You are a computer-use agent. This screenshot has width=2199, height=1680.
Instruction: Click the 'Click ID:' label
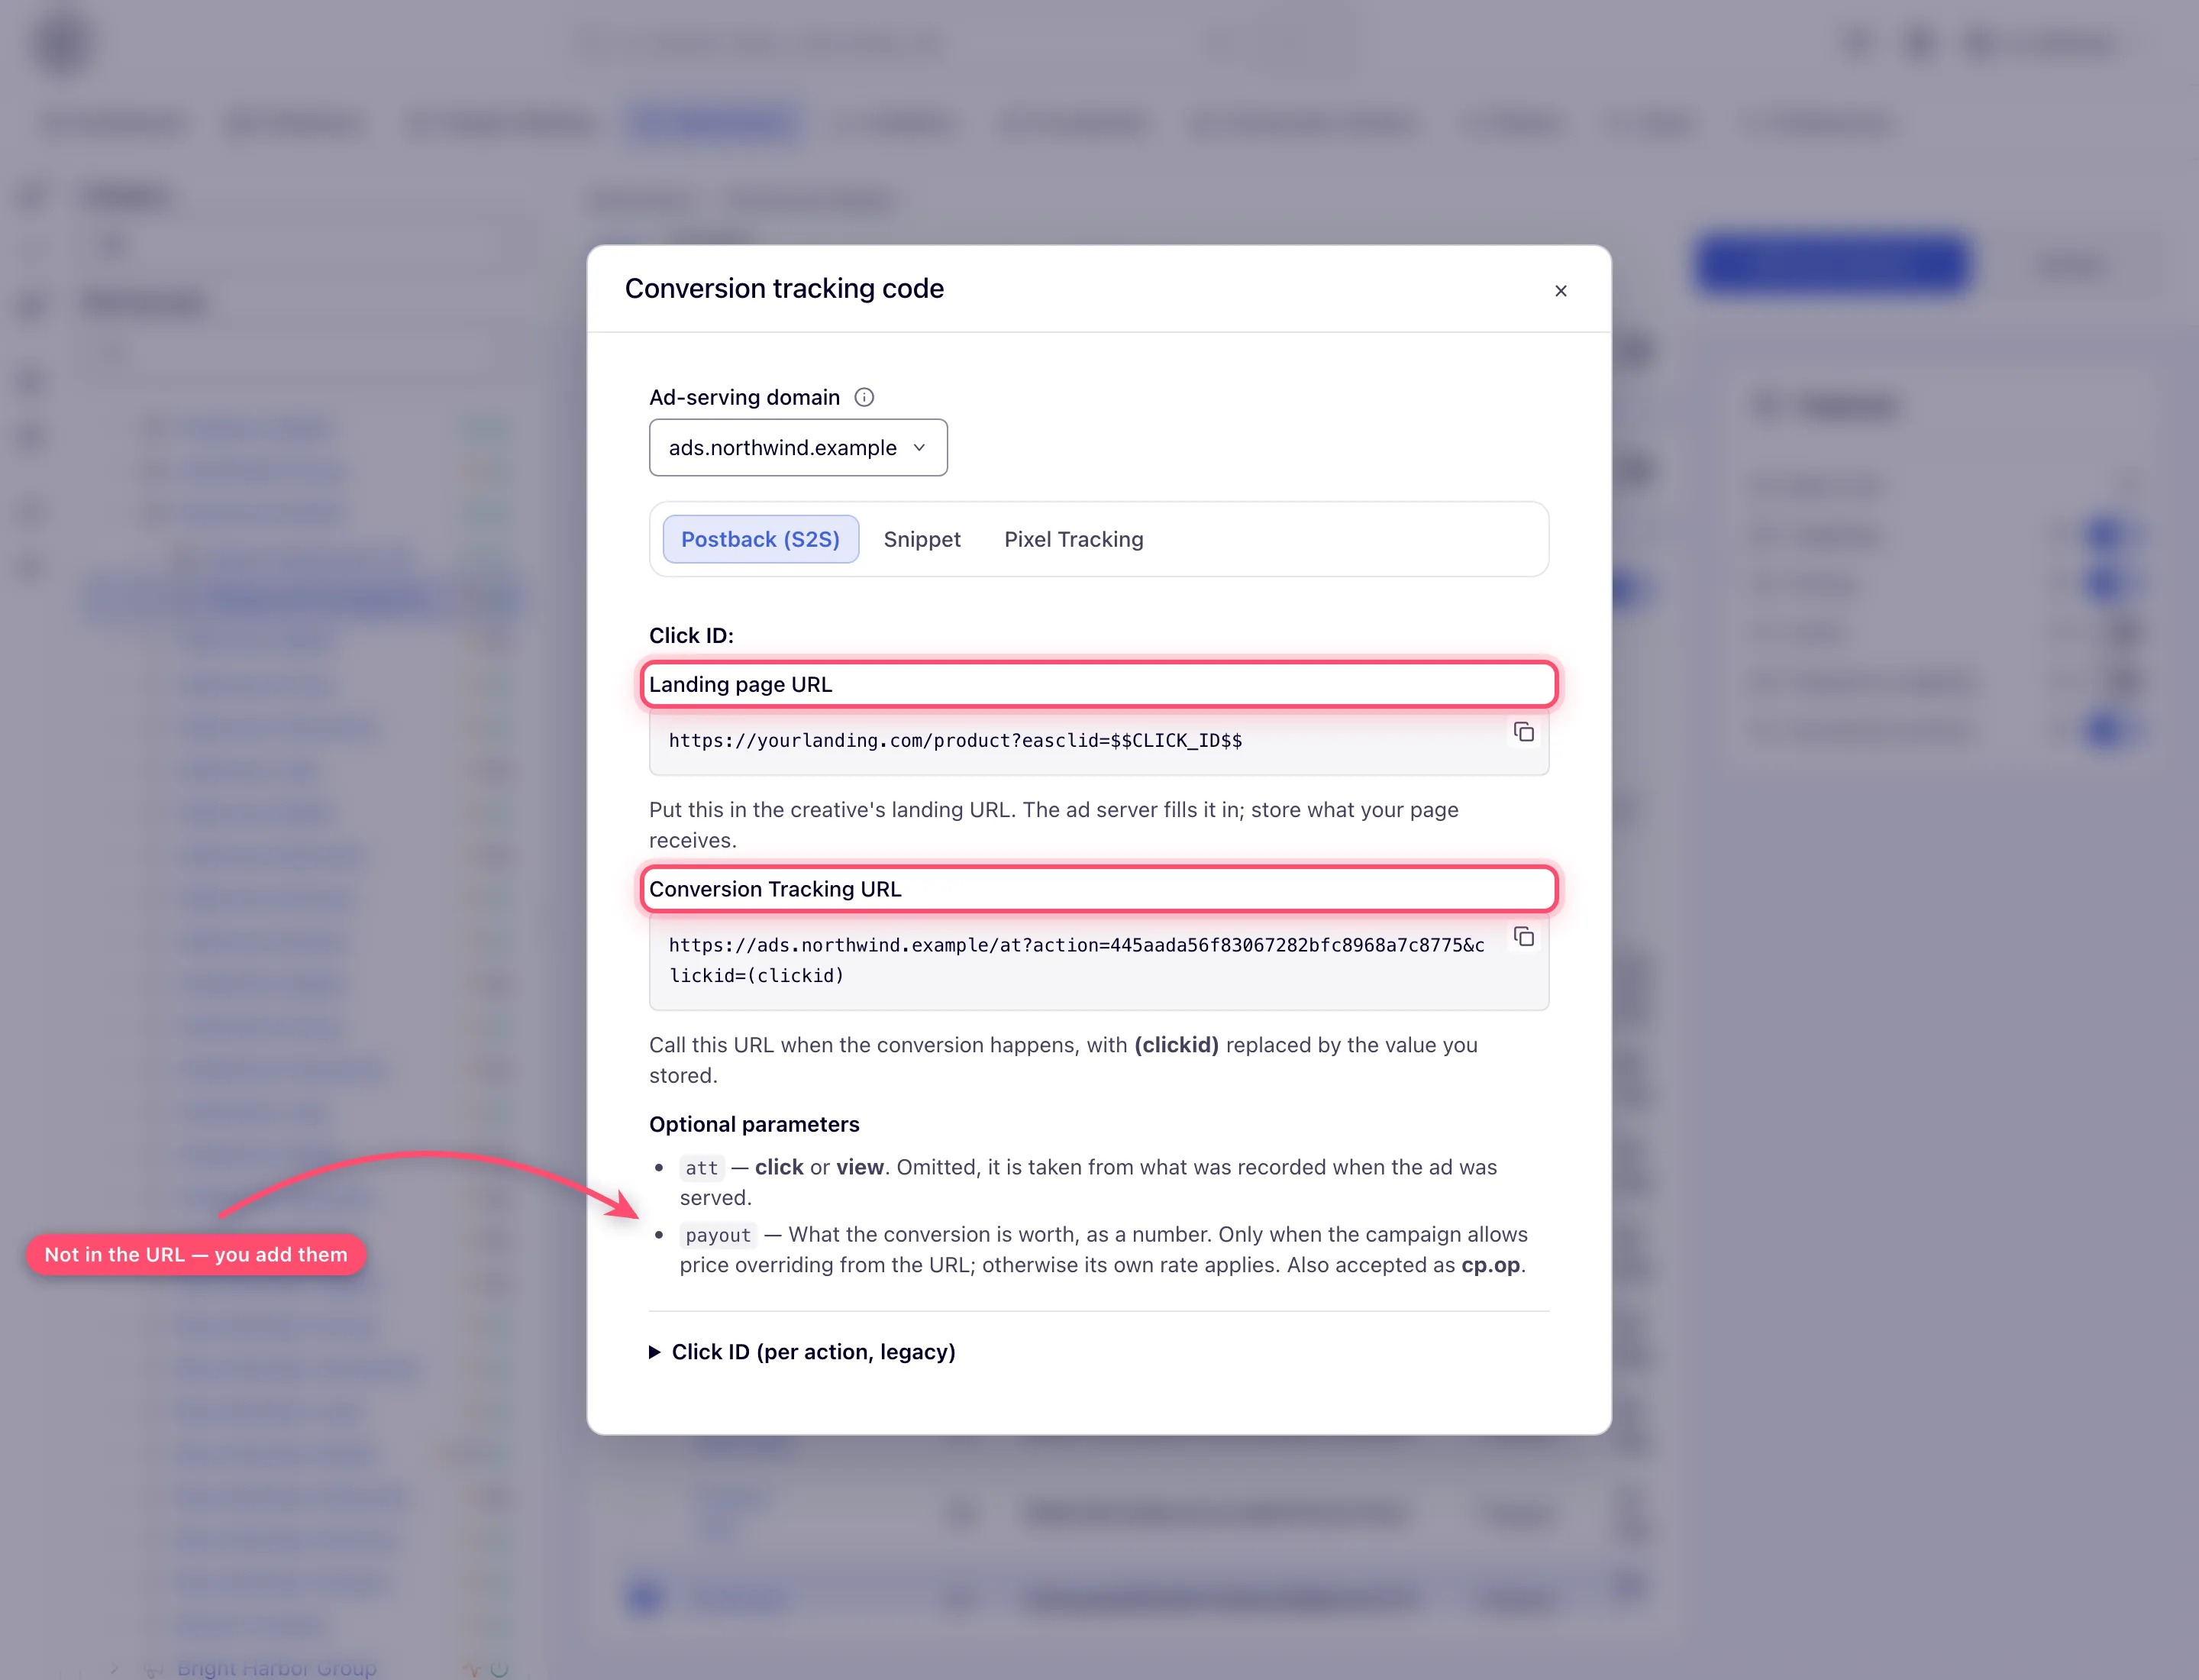tap(691, 636)
